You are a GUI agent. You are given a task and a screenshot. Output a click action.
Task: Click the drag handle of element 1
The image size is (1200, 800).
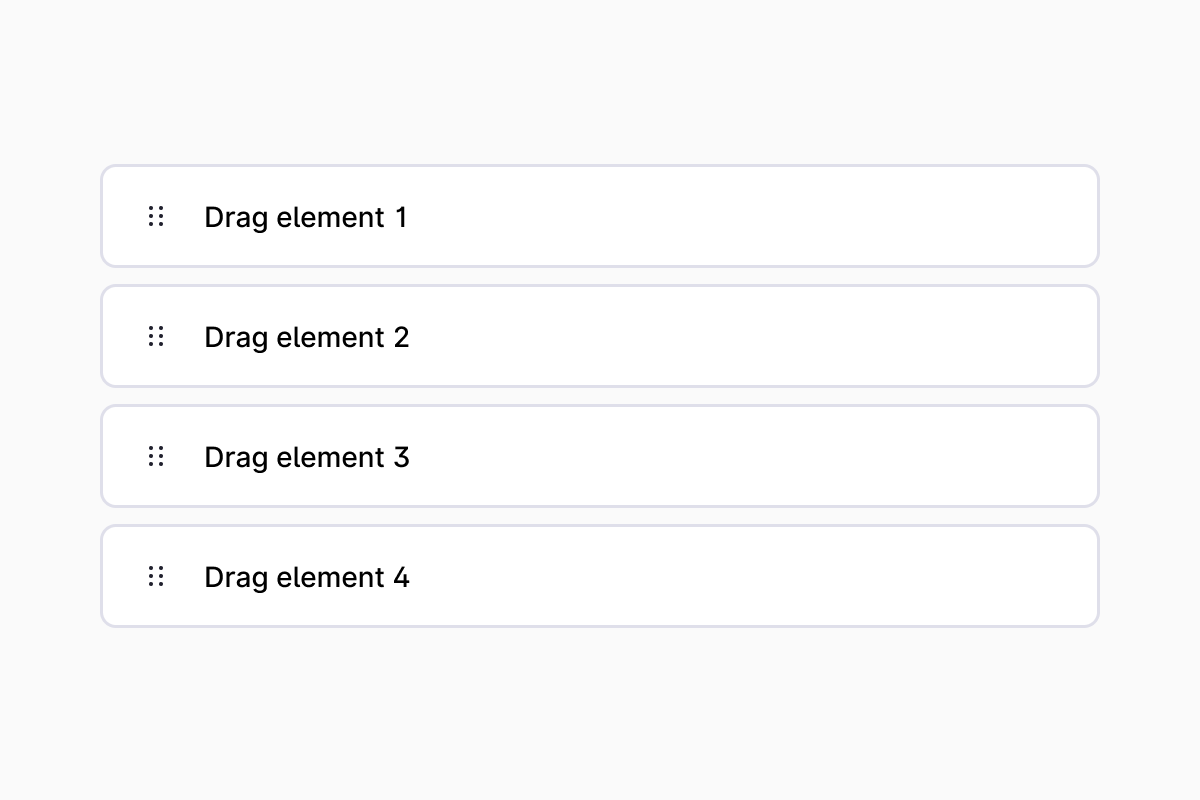(x=156, y=216)
